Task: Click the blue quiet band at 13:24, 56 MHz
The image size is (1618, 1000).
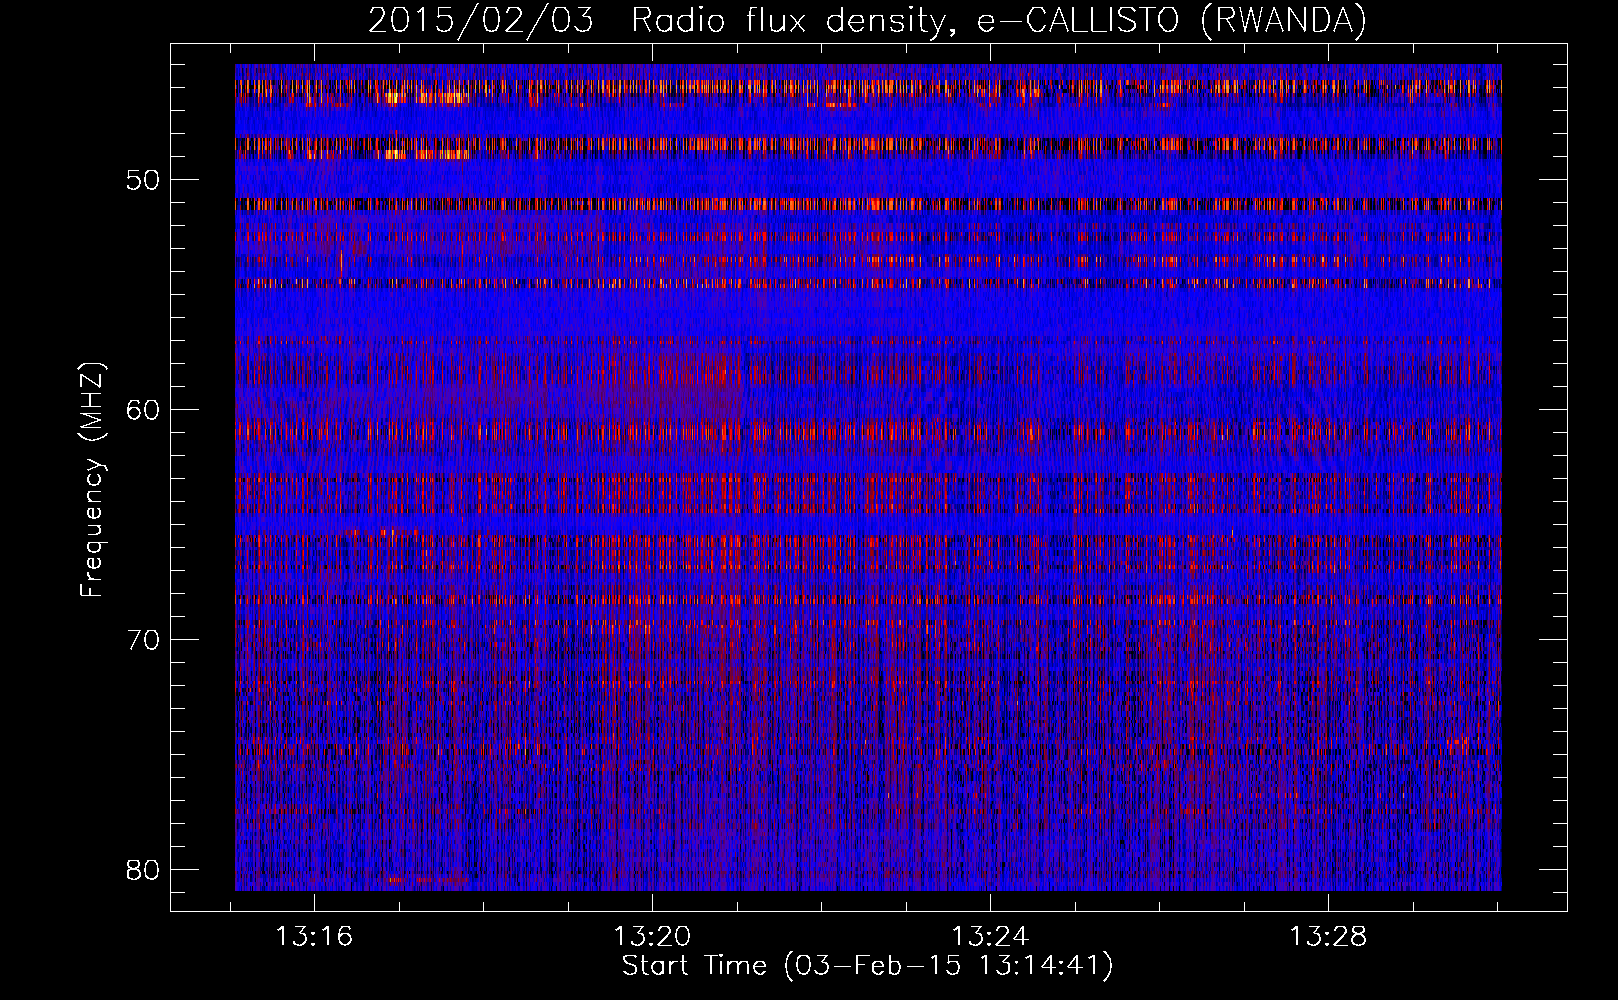Action: (990, 317)
